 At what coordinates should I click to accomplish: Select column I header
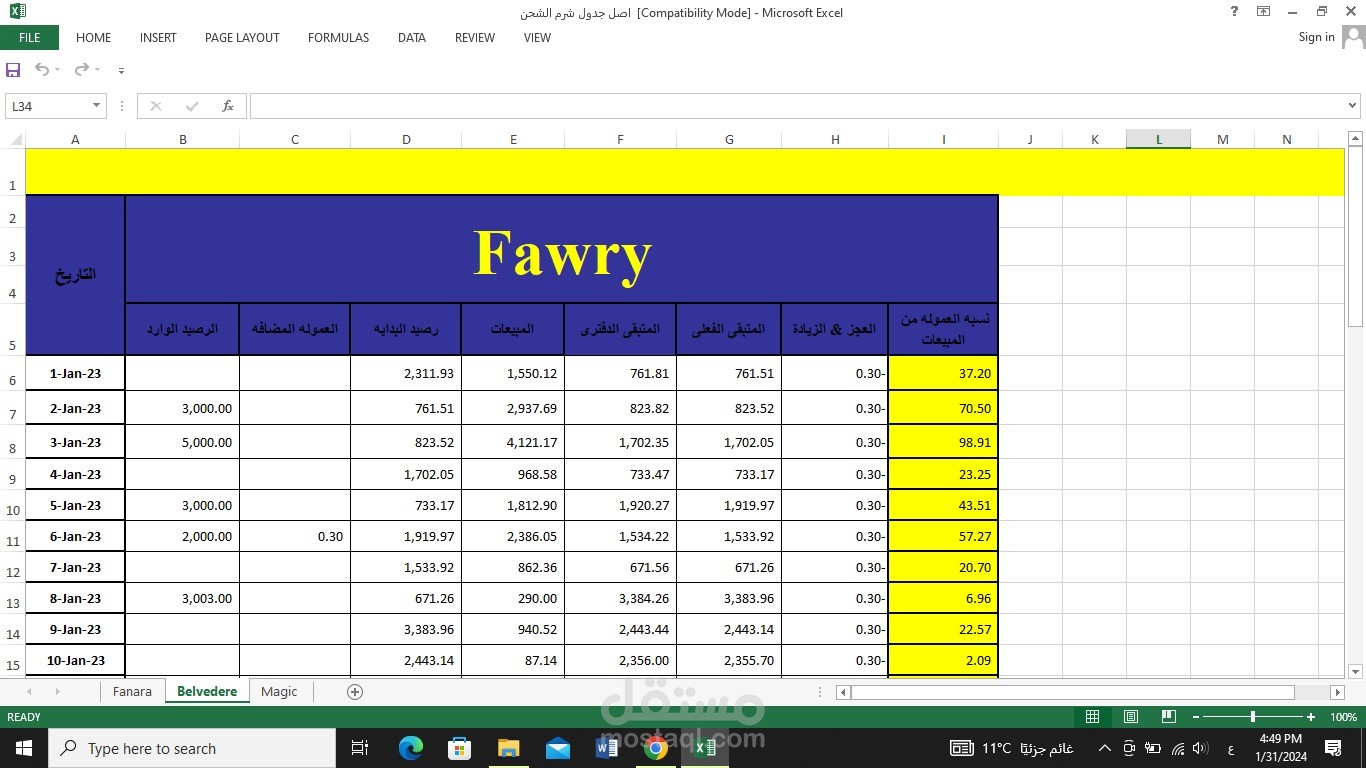pyautogui.click(x=943, y=139)
